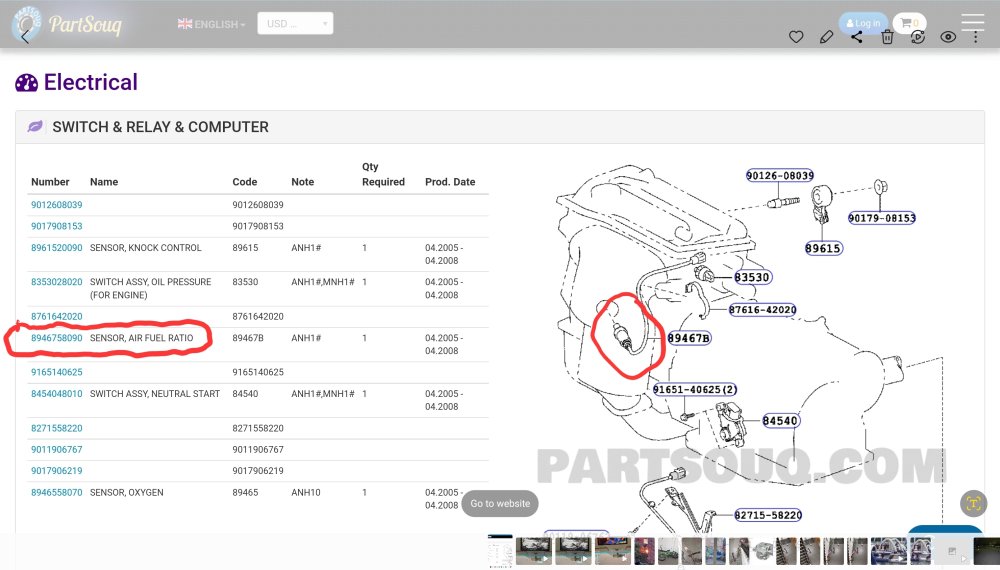This screenshot has width=1000, height=570.
Task: Open part number 9017908153 link
Action: [x=57, y=226]
